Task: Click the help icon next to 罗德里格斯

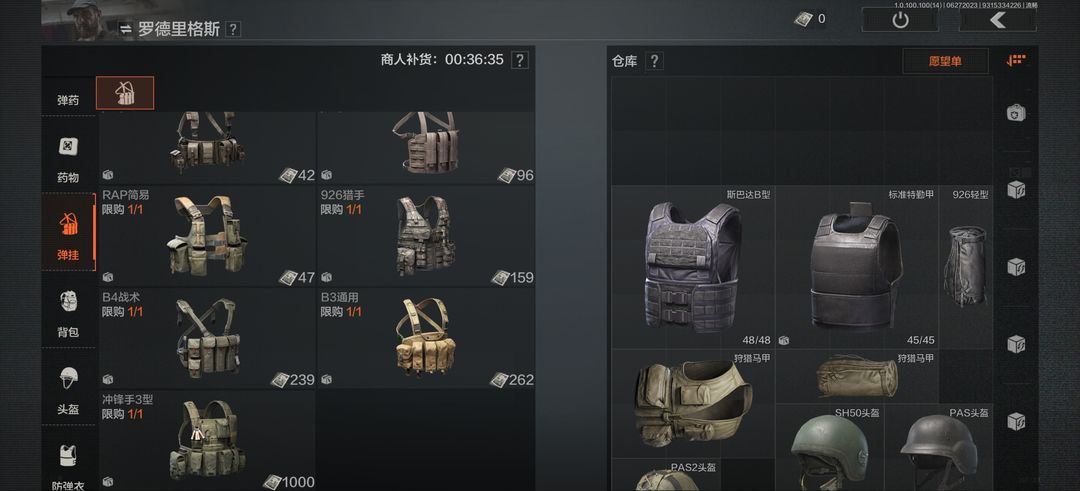Action: pos(233,29)
